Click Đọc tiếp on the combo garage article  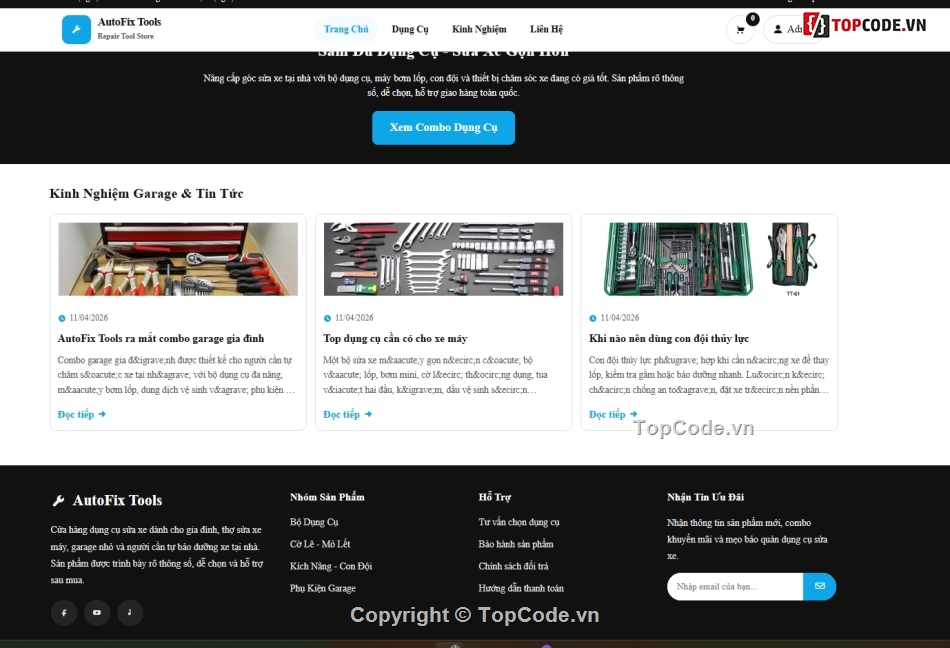[82, 414]
